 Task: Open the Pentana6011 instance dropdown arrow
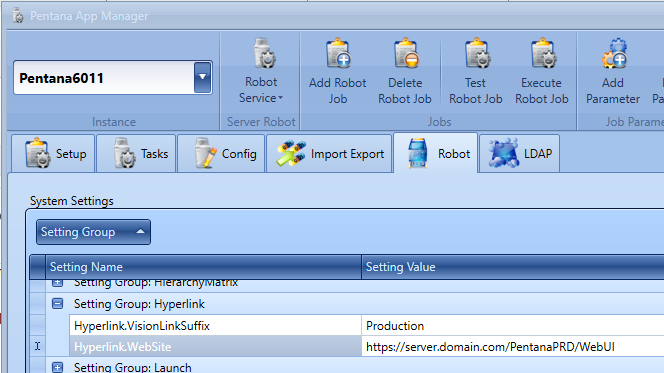[x=202, y=77]
